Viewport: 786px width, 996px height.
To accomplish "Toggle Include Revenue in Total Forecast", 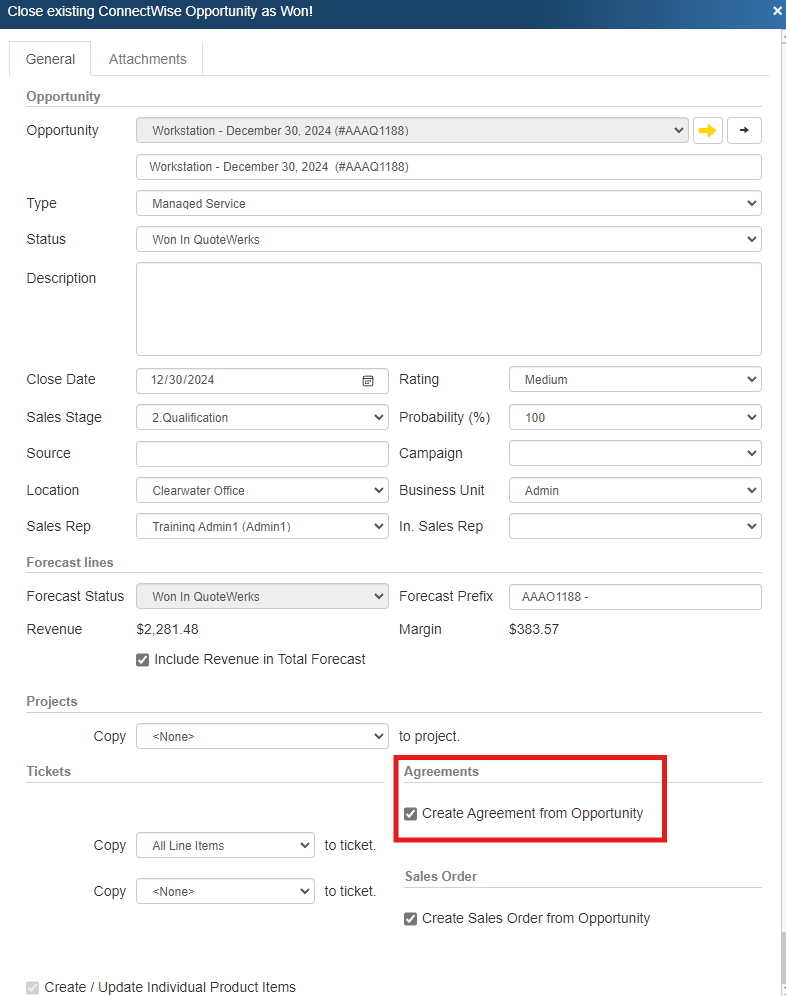I will tap(143, 660).
